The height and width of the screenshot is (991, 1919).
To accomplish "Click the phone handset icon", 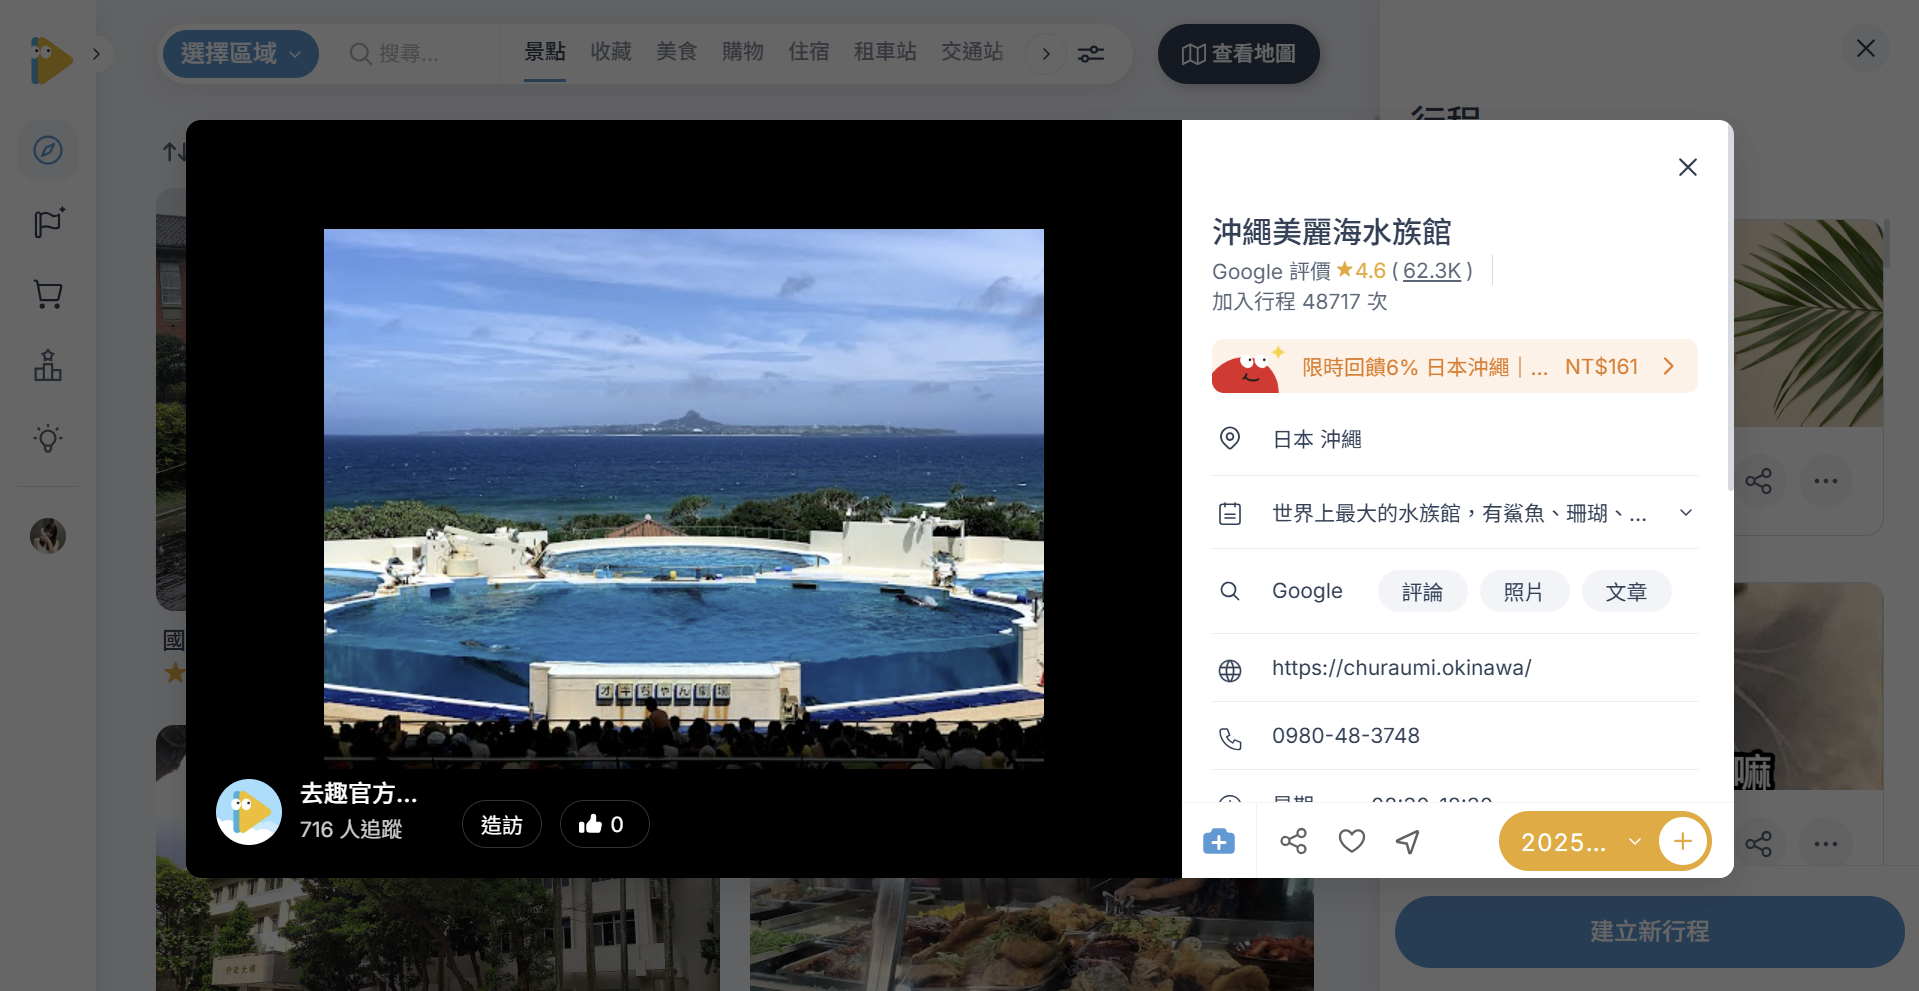I will pyautogui.click(x=1230, y=739).
